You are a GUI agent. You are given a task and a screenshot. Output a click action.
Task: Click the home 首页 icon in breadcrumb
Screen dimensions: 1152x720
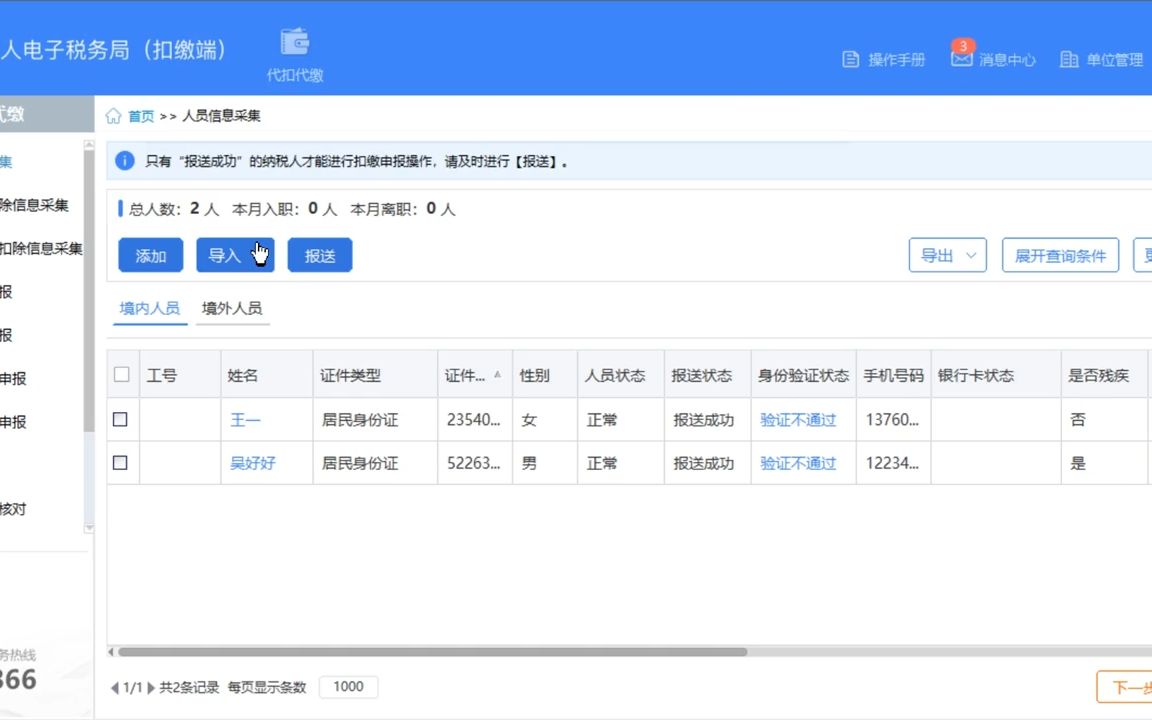pyautogui.click(x=113, y=115)
